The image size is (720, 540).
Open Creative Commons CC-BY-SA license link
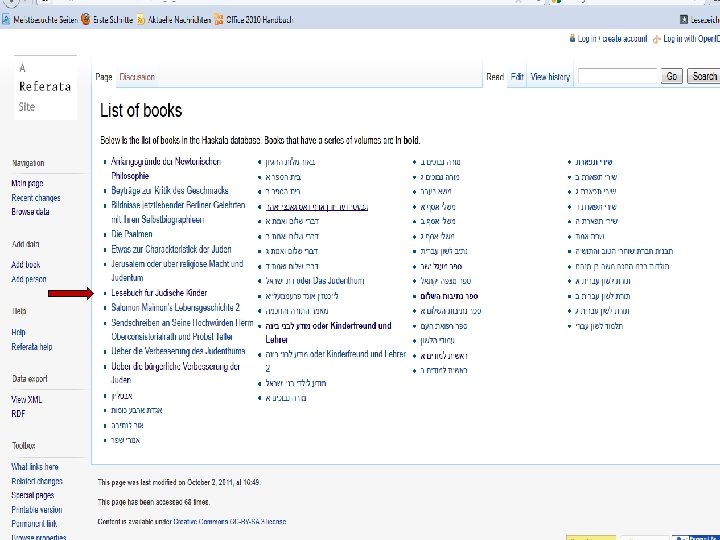point(230,522)
